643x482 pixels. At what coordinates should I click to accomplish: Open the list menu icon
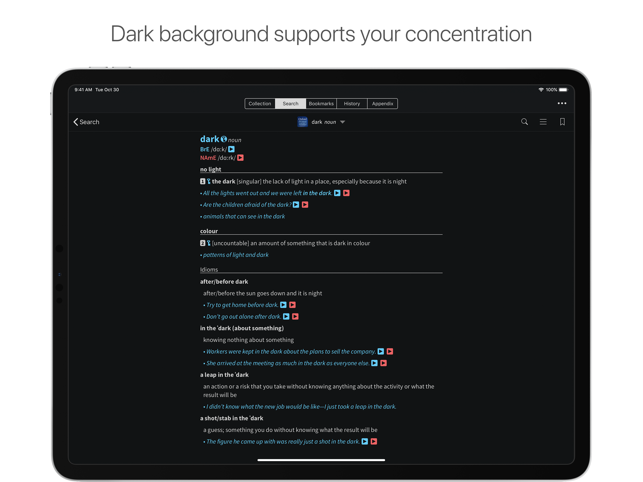pyautogui.click(x=543, y=122)
